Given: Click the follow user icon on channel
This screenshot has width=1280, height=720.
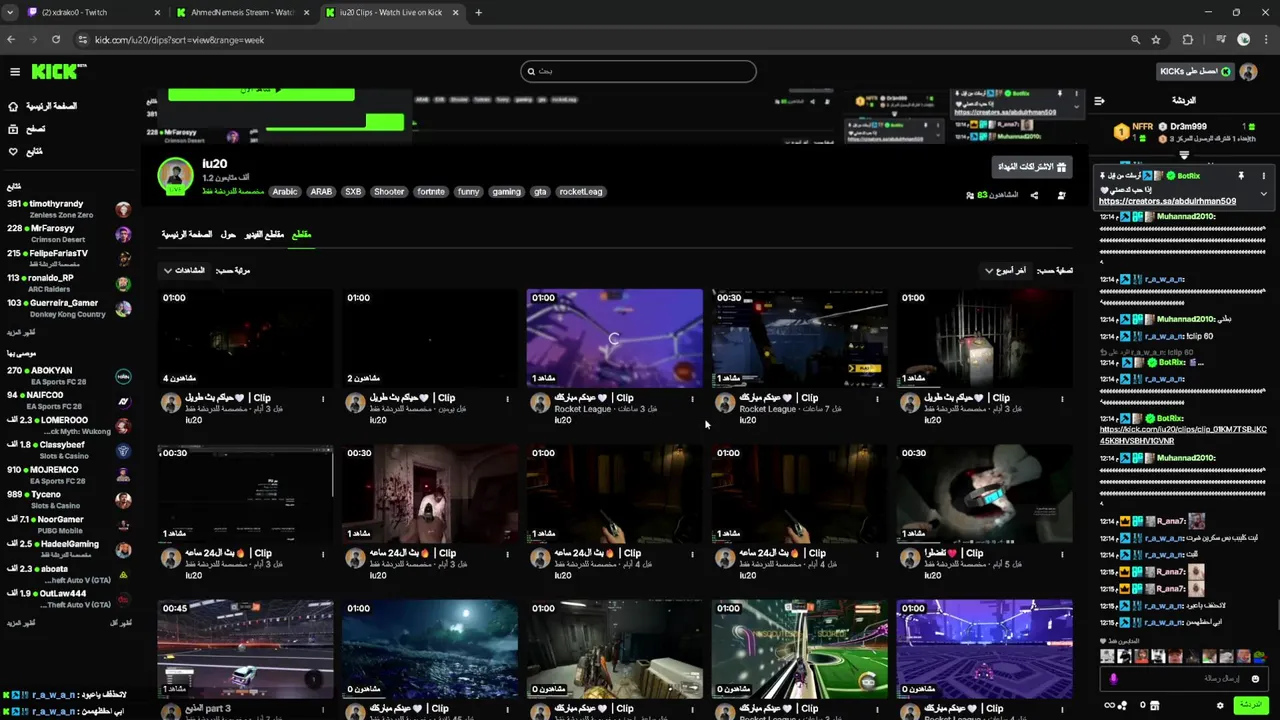Looking at the screenshot, I should tap(1061, 195).
